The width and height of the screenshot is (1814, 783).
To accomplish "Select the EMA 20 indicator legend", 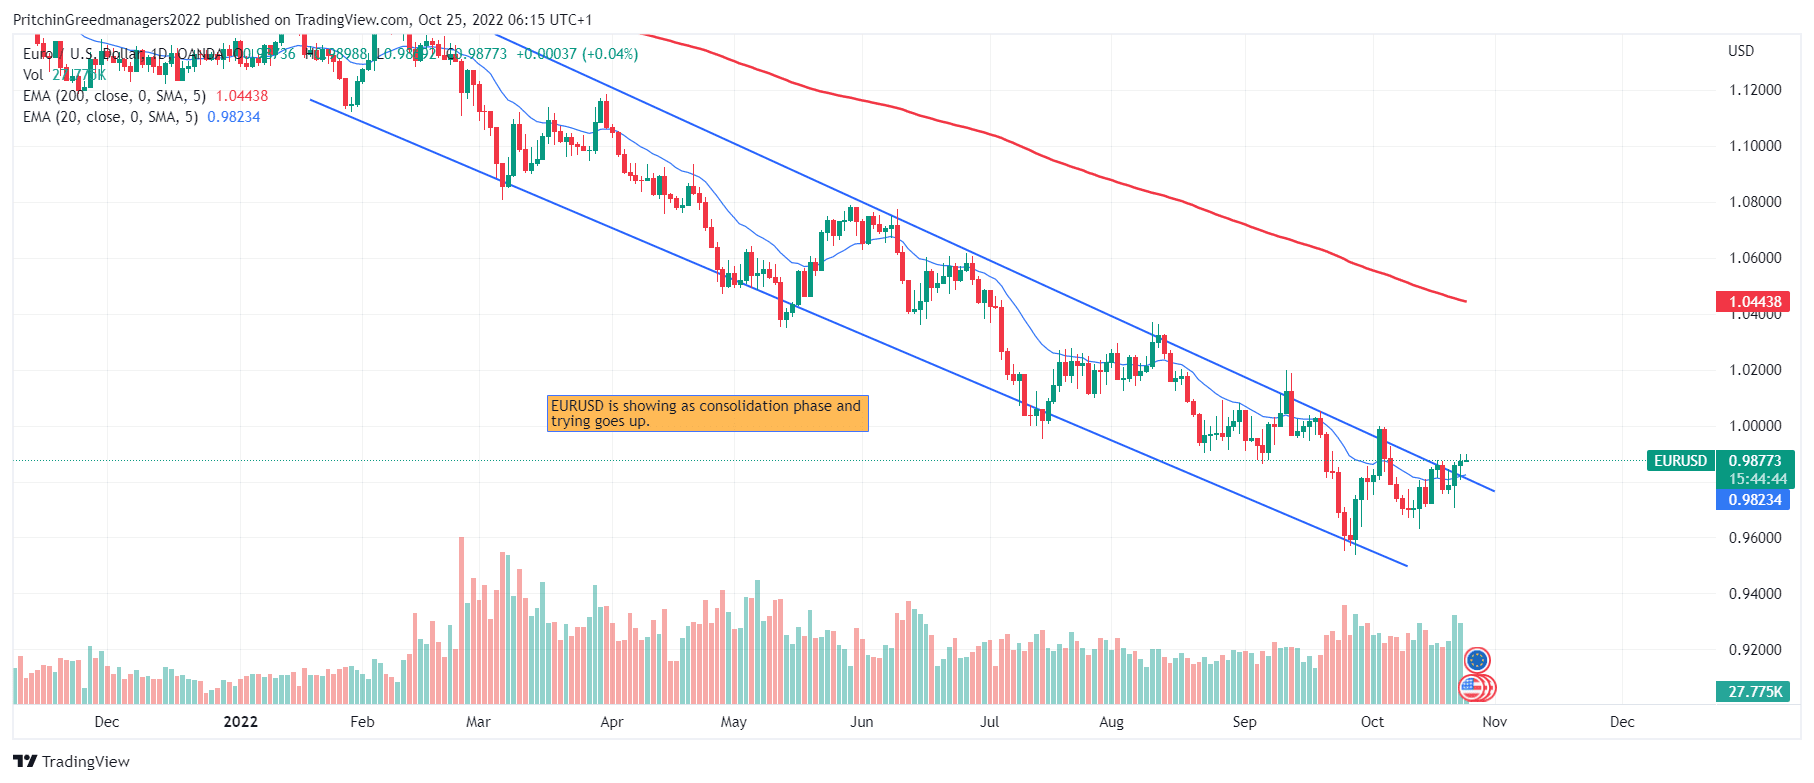I will pos(141,117).
